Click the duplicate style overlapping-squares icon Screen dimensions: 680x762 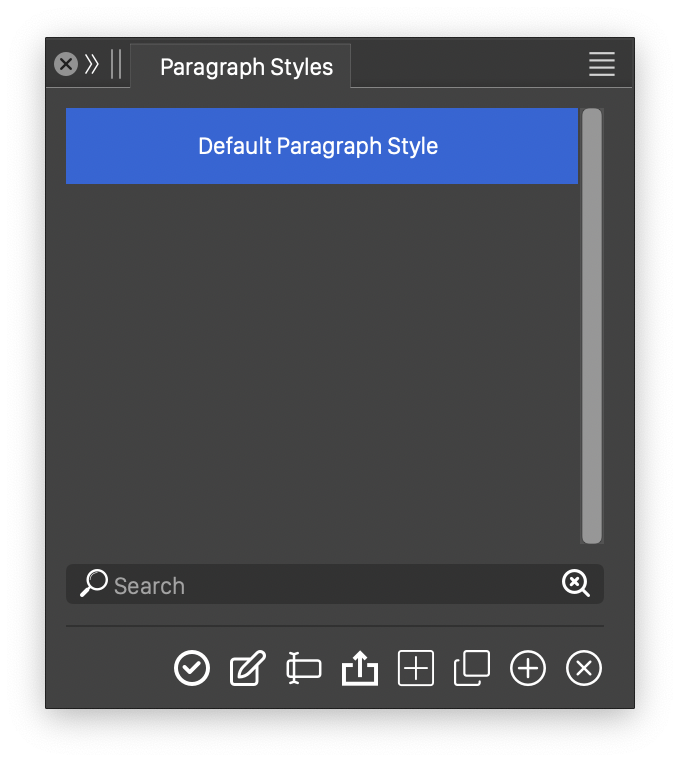pos(472,668)
